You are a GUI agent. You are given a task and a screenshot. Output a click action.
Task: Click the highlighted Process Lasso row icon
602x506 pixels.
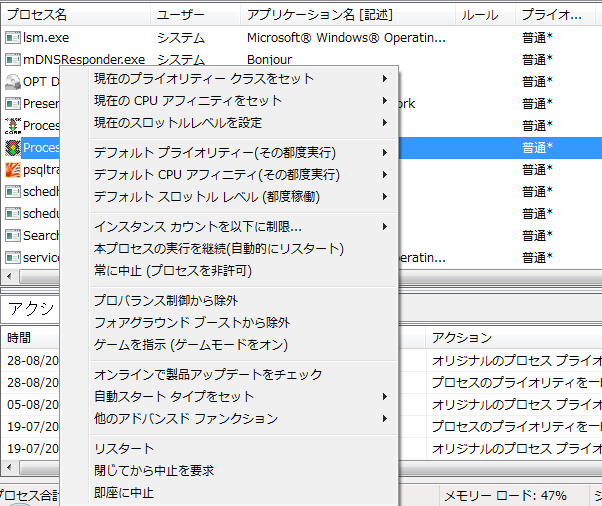pos(13,147)
